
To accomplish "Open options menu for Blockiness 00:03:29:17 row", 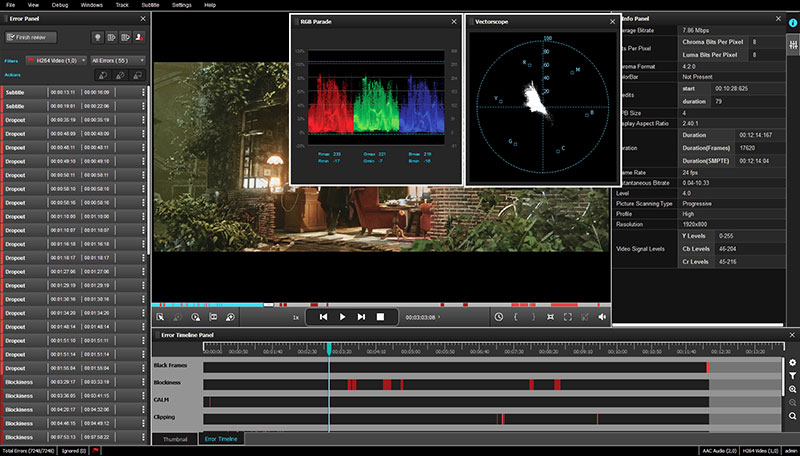I will 143,382.
